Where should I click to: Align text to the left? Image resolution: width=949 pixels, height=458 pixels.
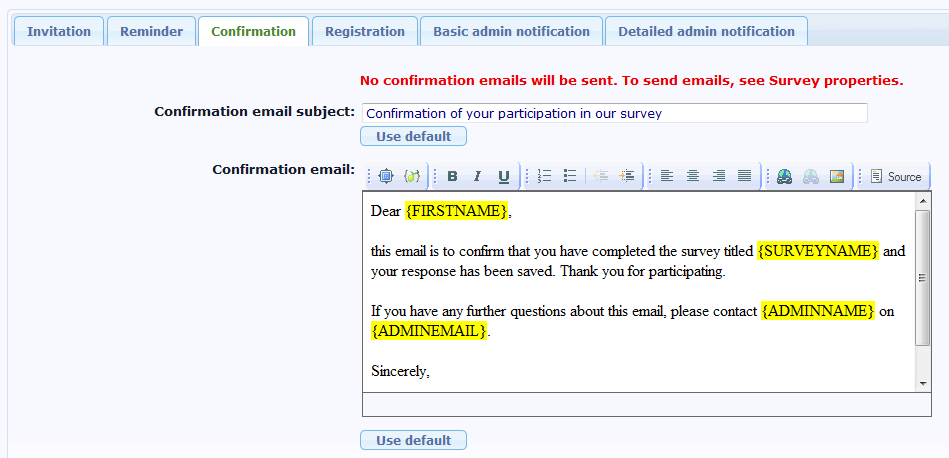(667, 176)
